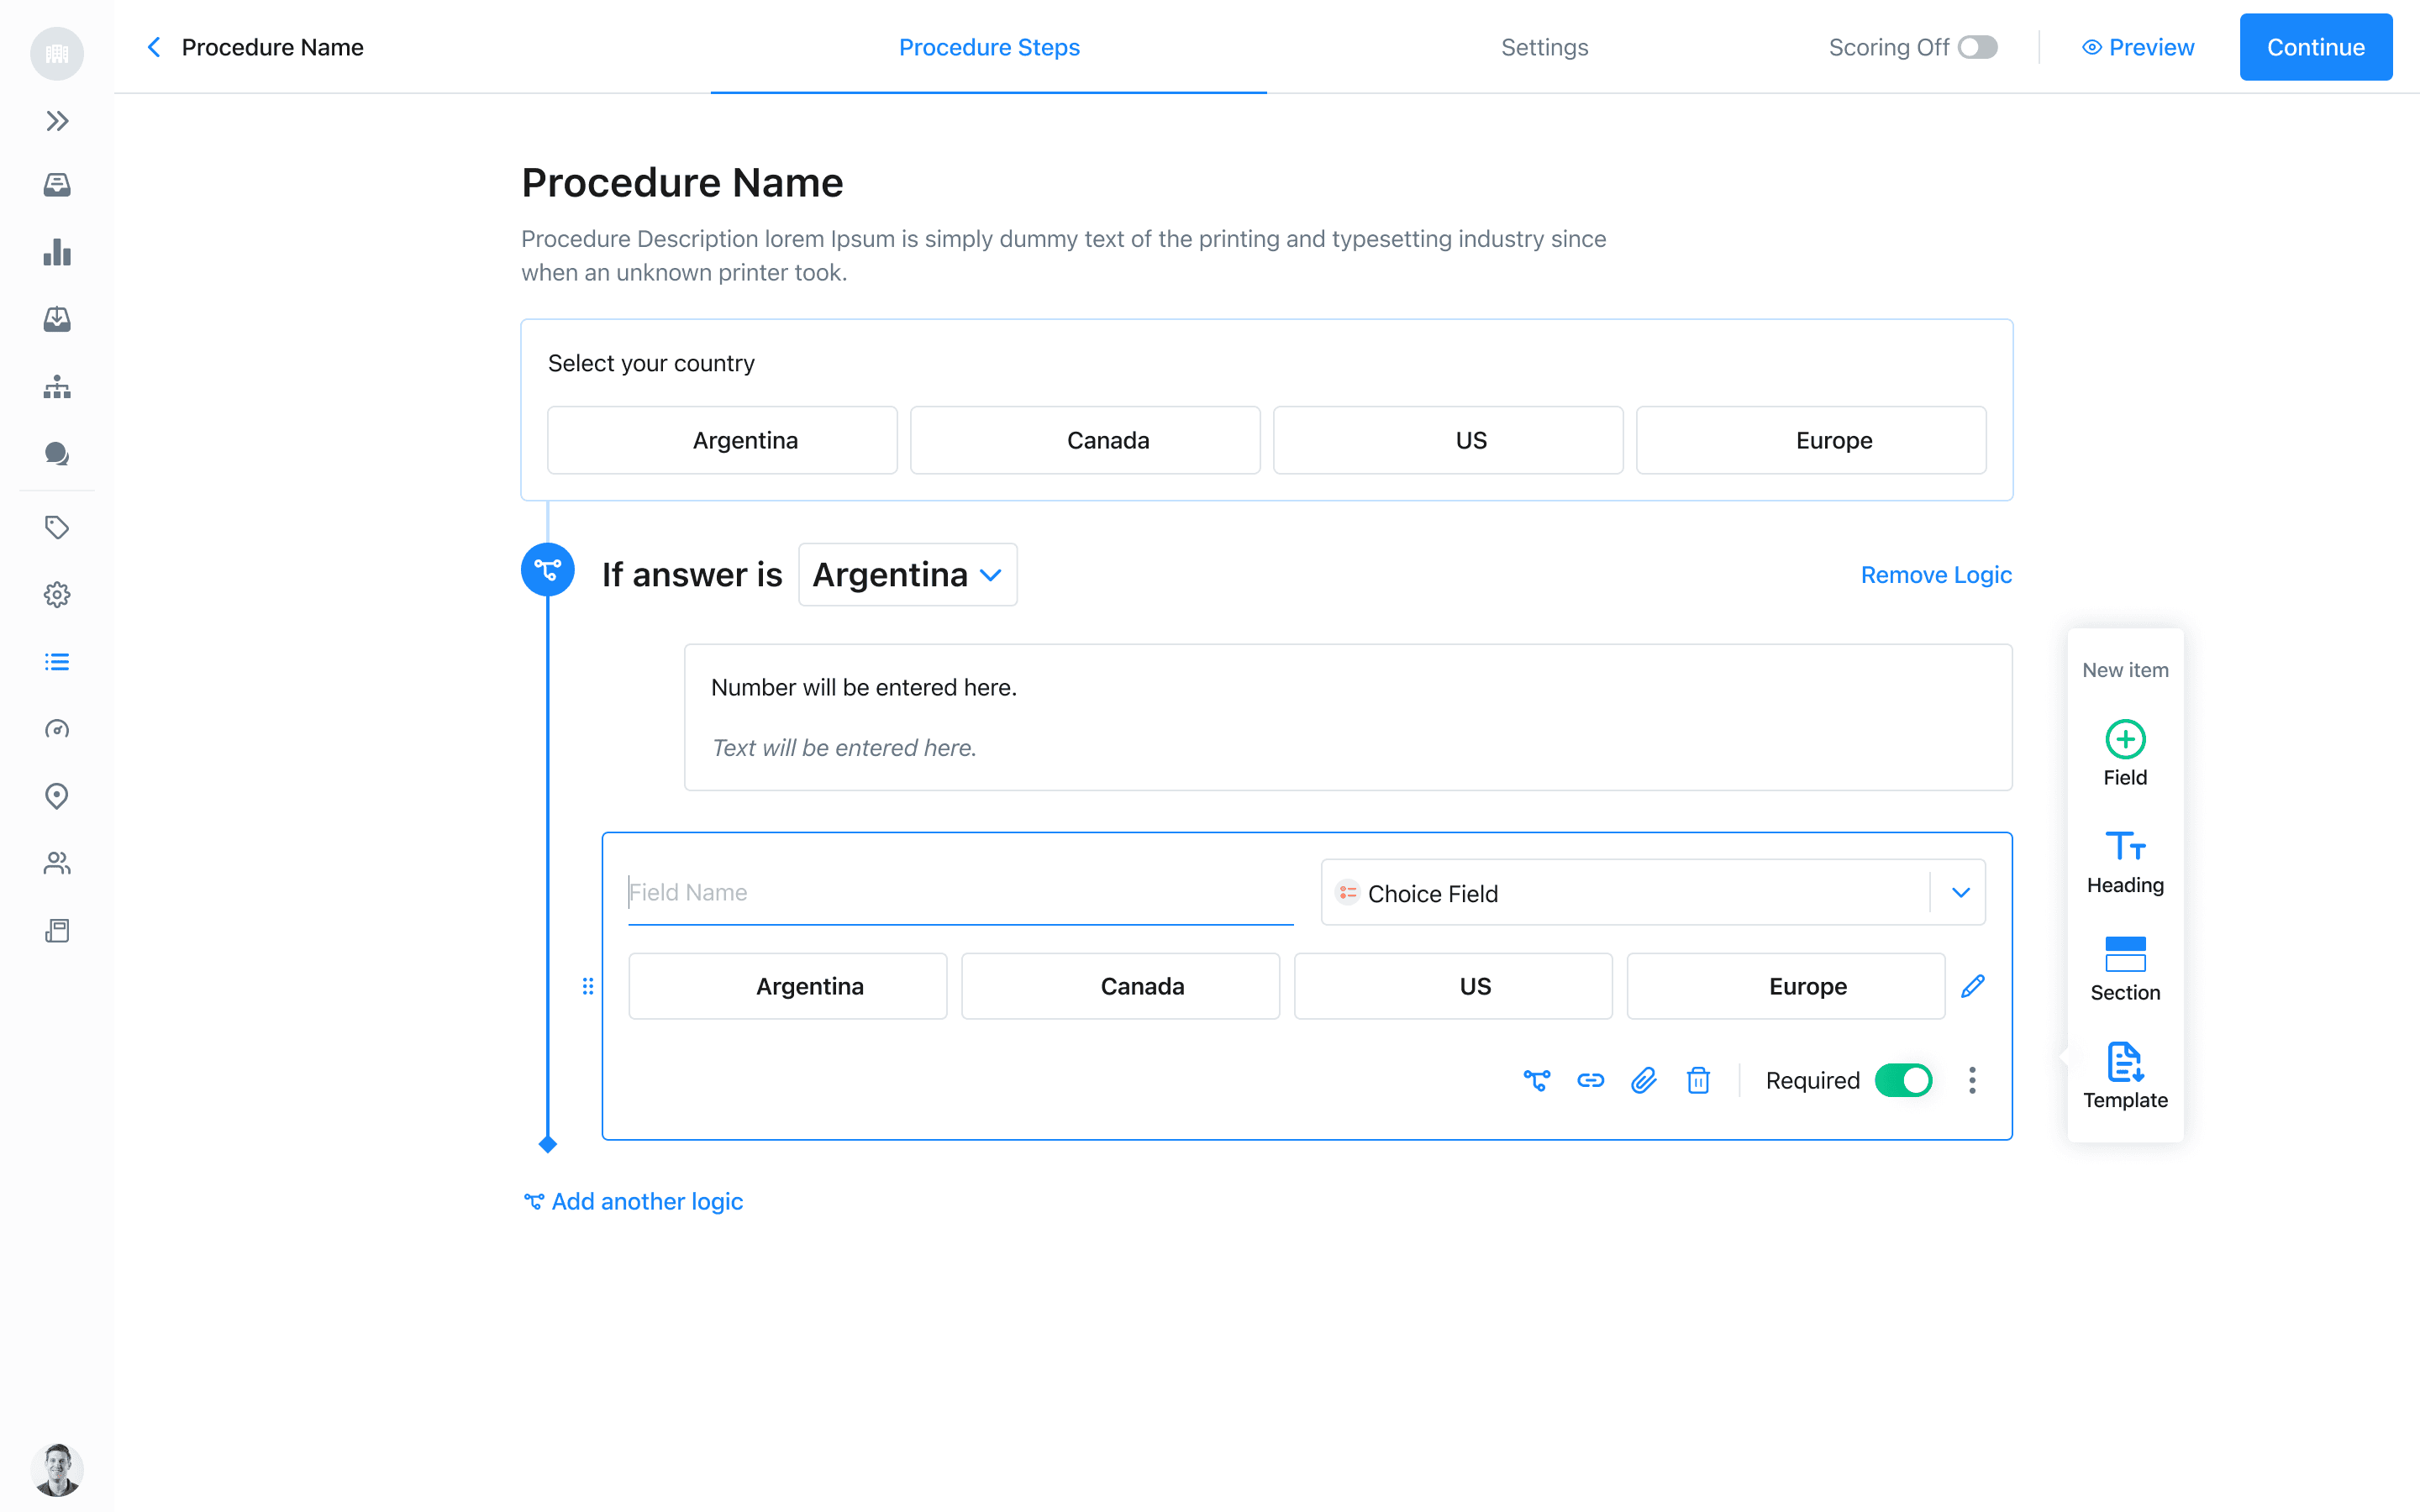Open the organization hierarchy sidebar icon
Screen dimensions: 2420x1512
click(x=57, y=387)
